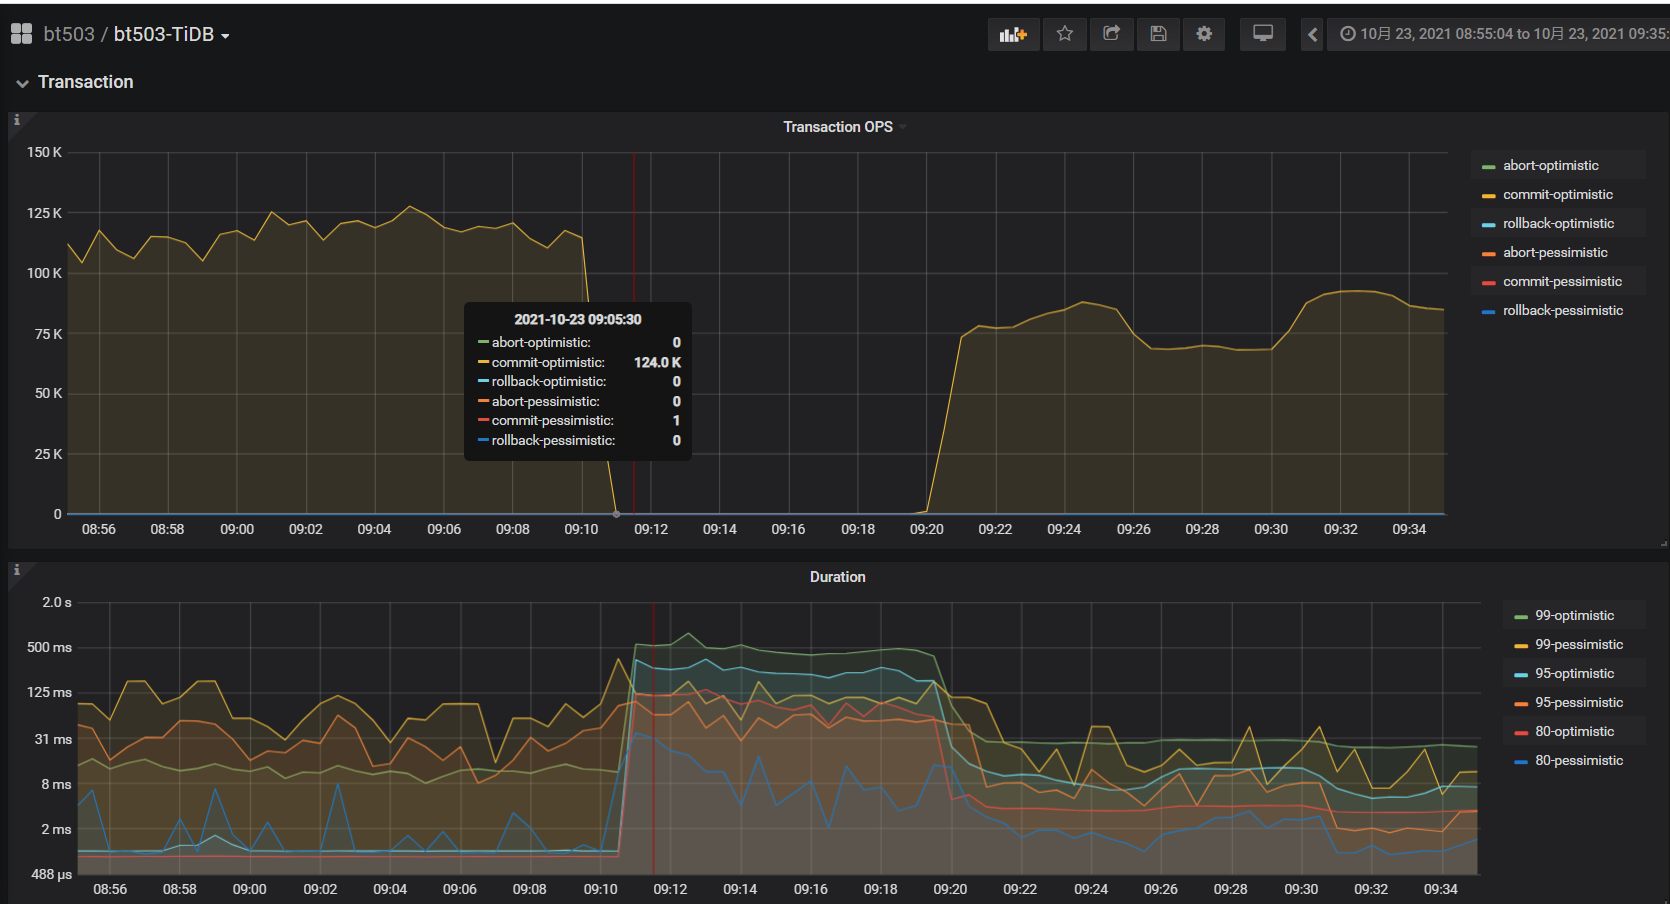Open dashboard settings gear

(1204, 34)
